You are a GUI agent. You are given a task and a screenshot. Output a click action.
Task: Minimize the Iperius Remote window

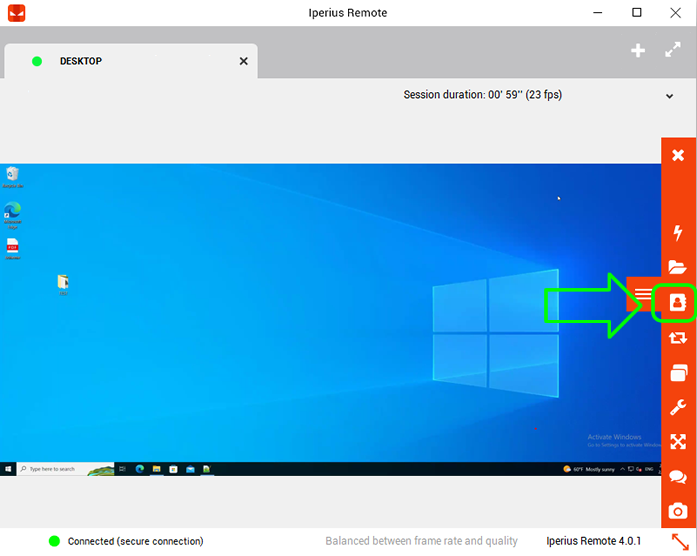tap(598, 13)
